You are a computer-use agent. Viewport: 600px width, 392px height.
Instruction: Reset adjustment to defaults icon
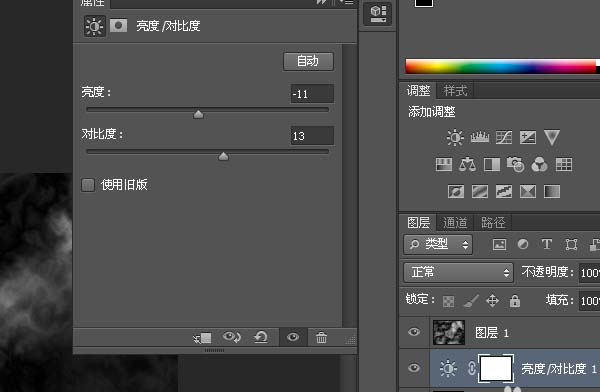point(261,337)
